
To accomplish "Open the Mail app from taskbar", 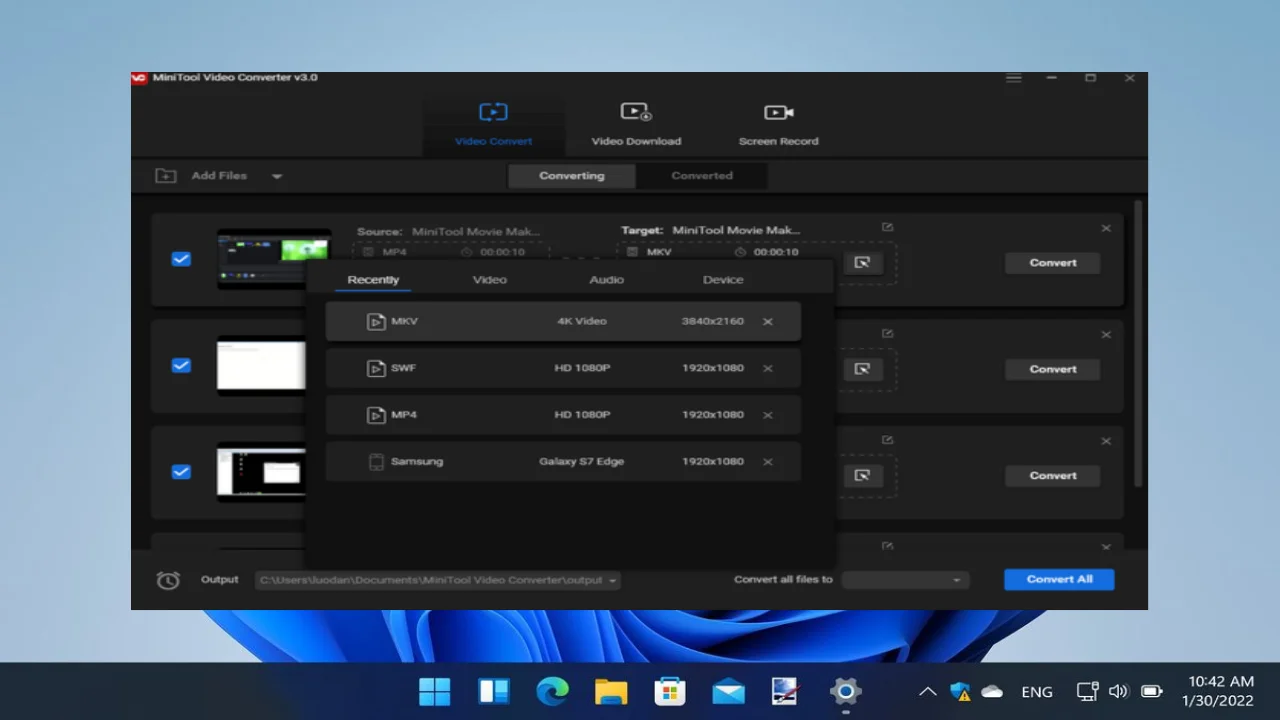I will [x=729, y=691].
